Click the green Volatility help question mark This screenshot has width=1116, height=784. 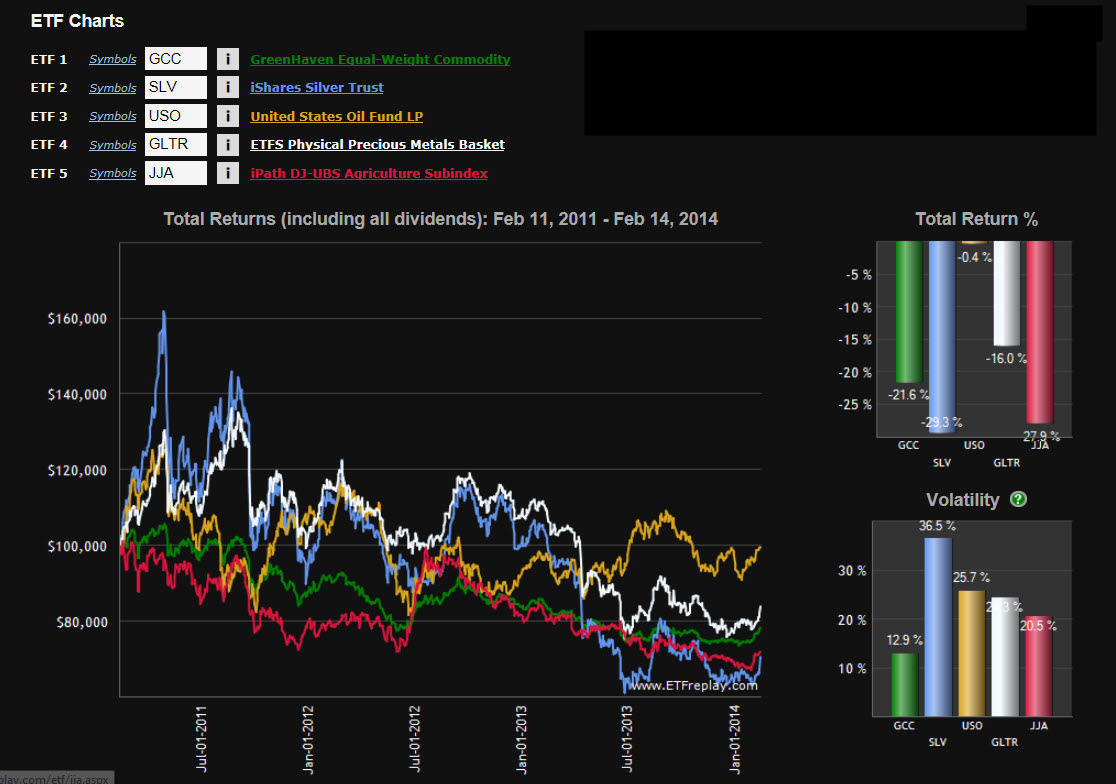(x=1018, y=499)
